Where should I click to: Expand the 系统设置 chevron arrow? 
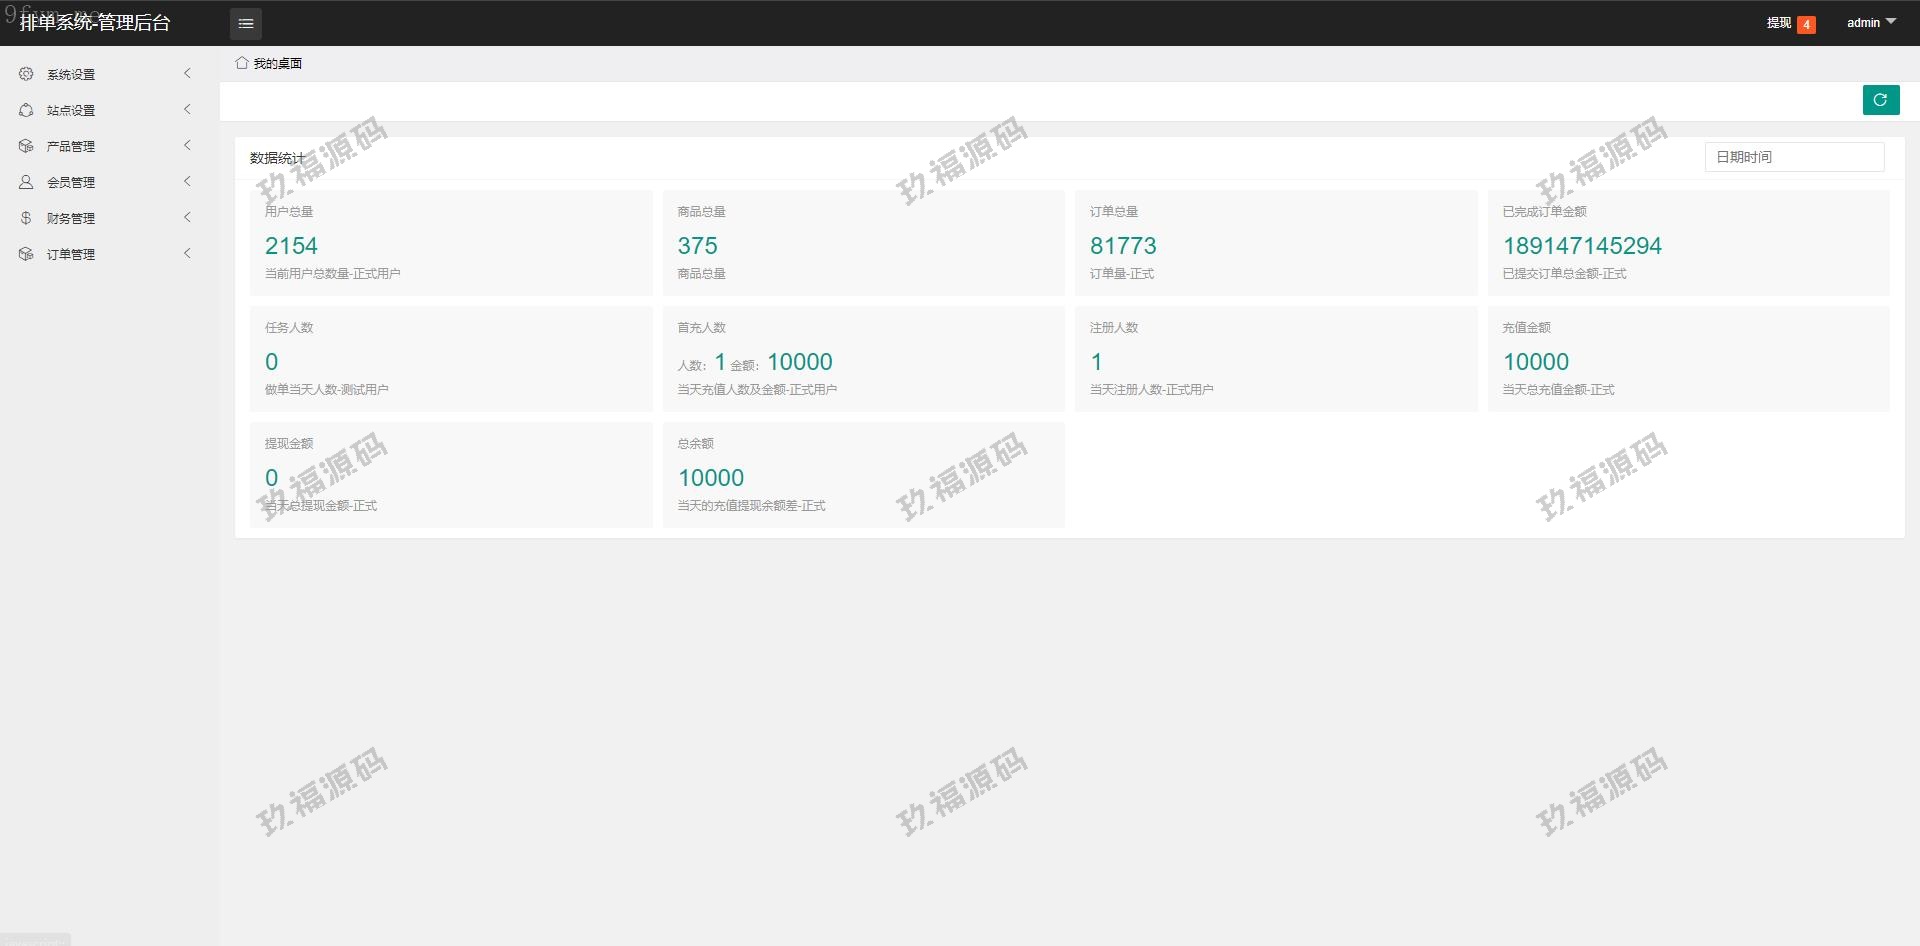[x=187, y=74]
